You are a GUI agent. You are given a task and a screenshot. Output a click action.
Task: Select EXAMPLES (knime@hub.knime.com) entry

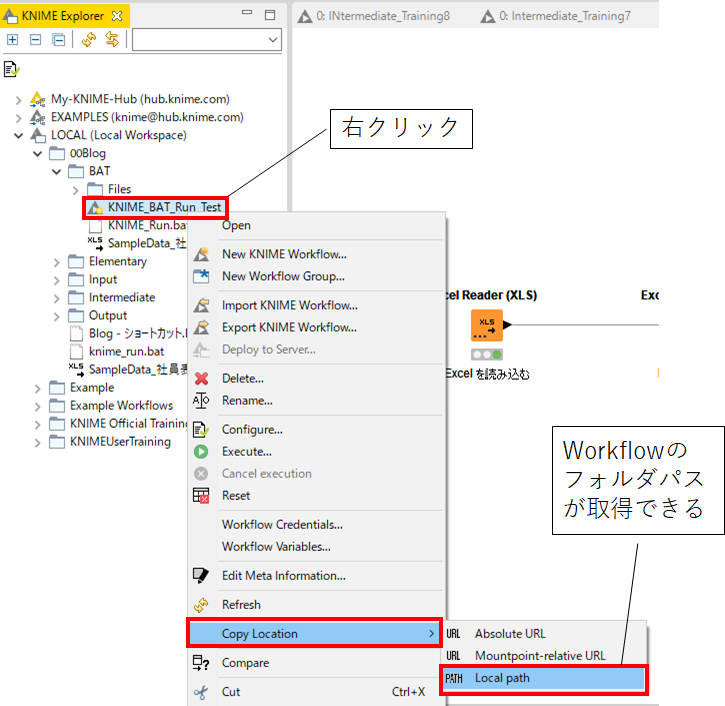[x=147, y=117]
